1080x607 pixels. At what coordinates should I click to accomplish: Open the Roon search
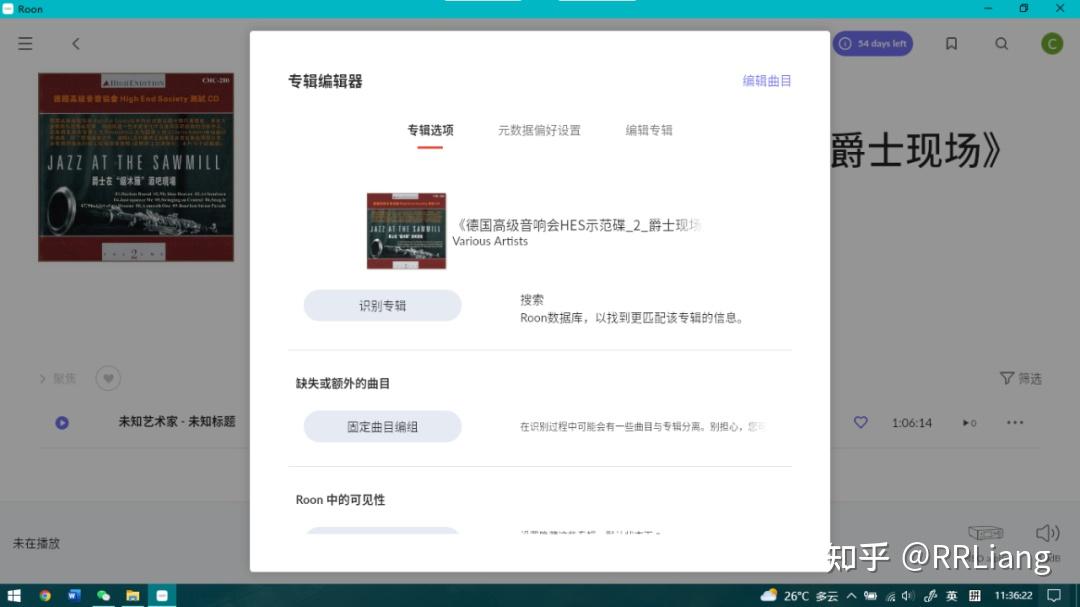click(1002, 43)
